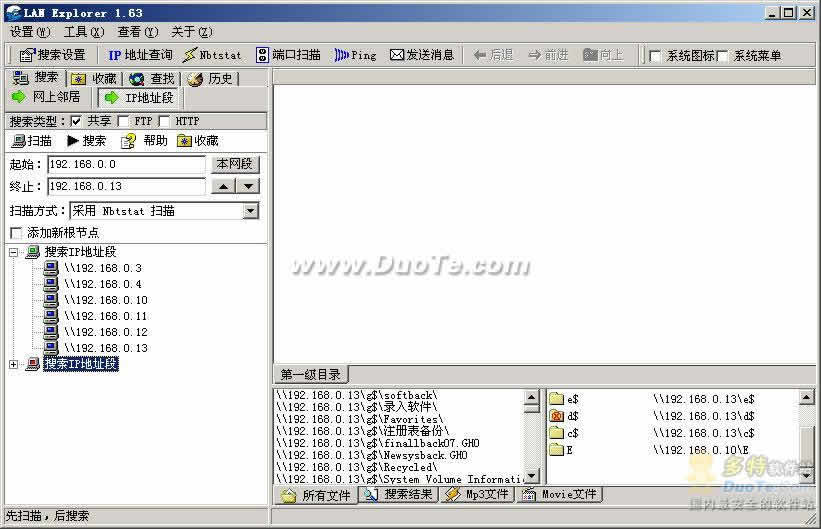Viewport: 821px width, 529px height.
Task: Click the 第一级目录 tab
Action: tap(310, 374)
